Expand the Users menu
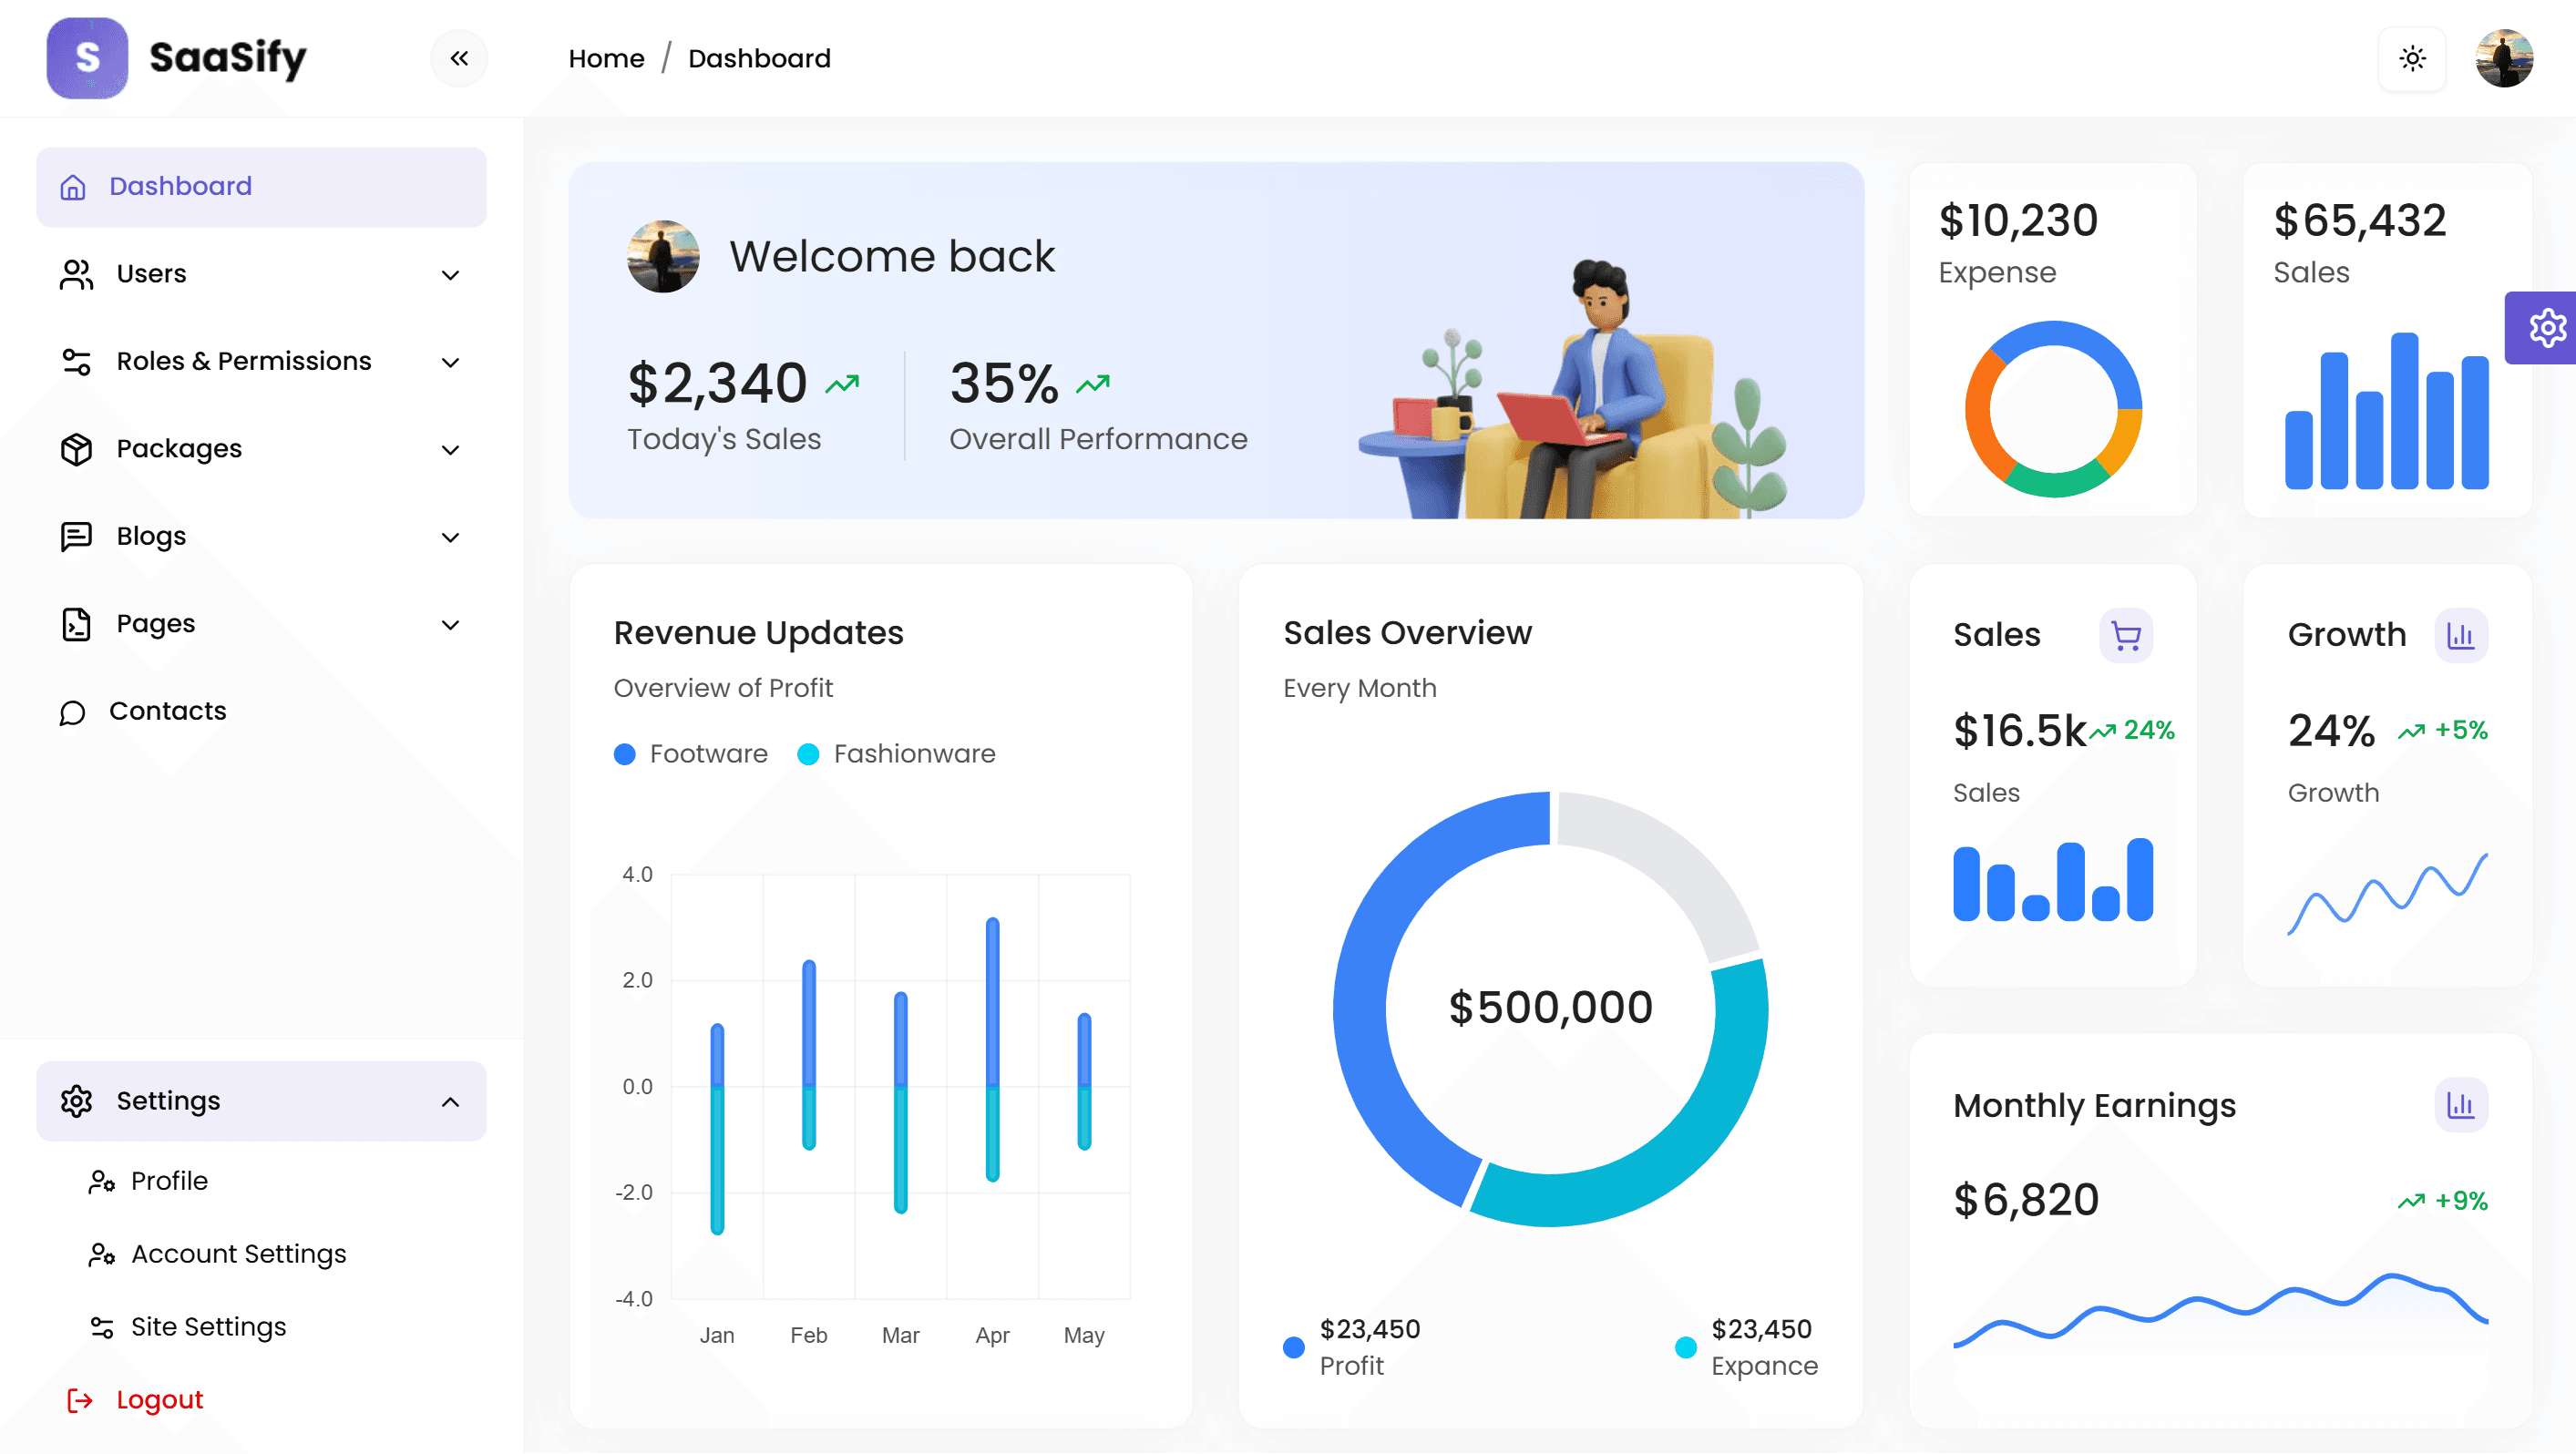The height and width of the screenshot is (1454, 2576). 452,274
